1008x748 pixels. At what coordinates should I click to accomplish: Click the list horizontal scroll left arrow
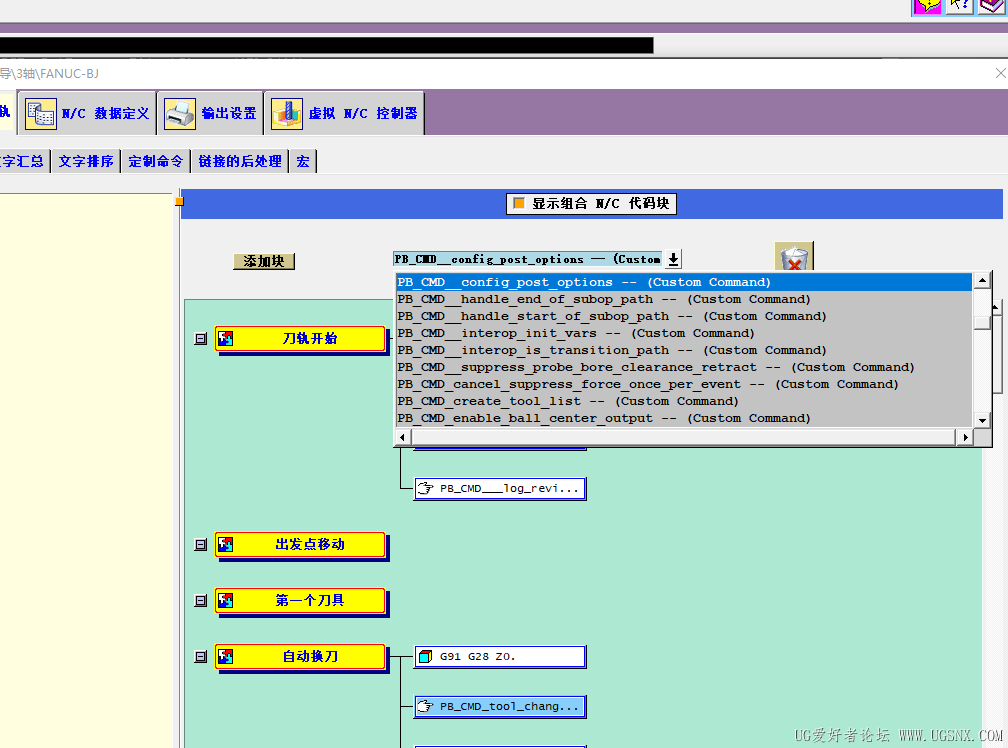coord(403,437)
